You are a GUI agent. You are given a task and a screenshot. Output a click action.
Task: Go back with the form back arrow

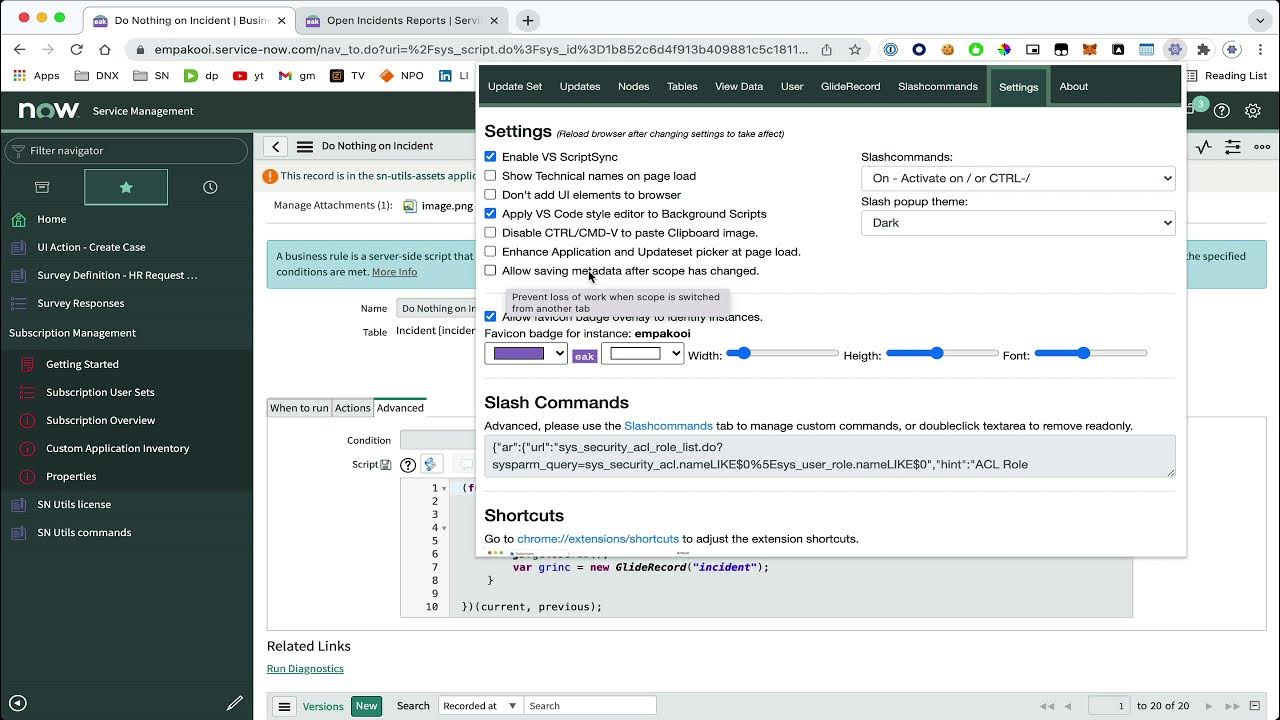(x=275, y=146)
